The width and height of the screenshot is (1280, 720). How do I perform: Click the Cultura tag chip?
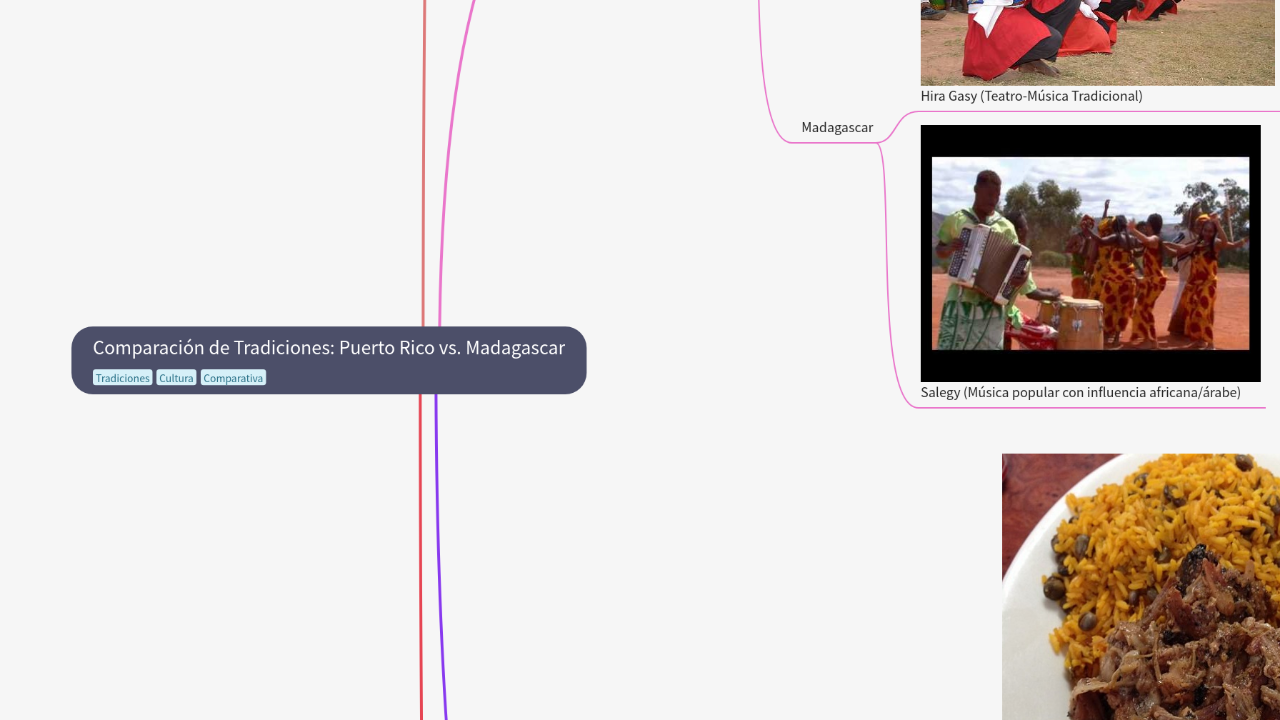coord(176,377)
